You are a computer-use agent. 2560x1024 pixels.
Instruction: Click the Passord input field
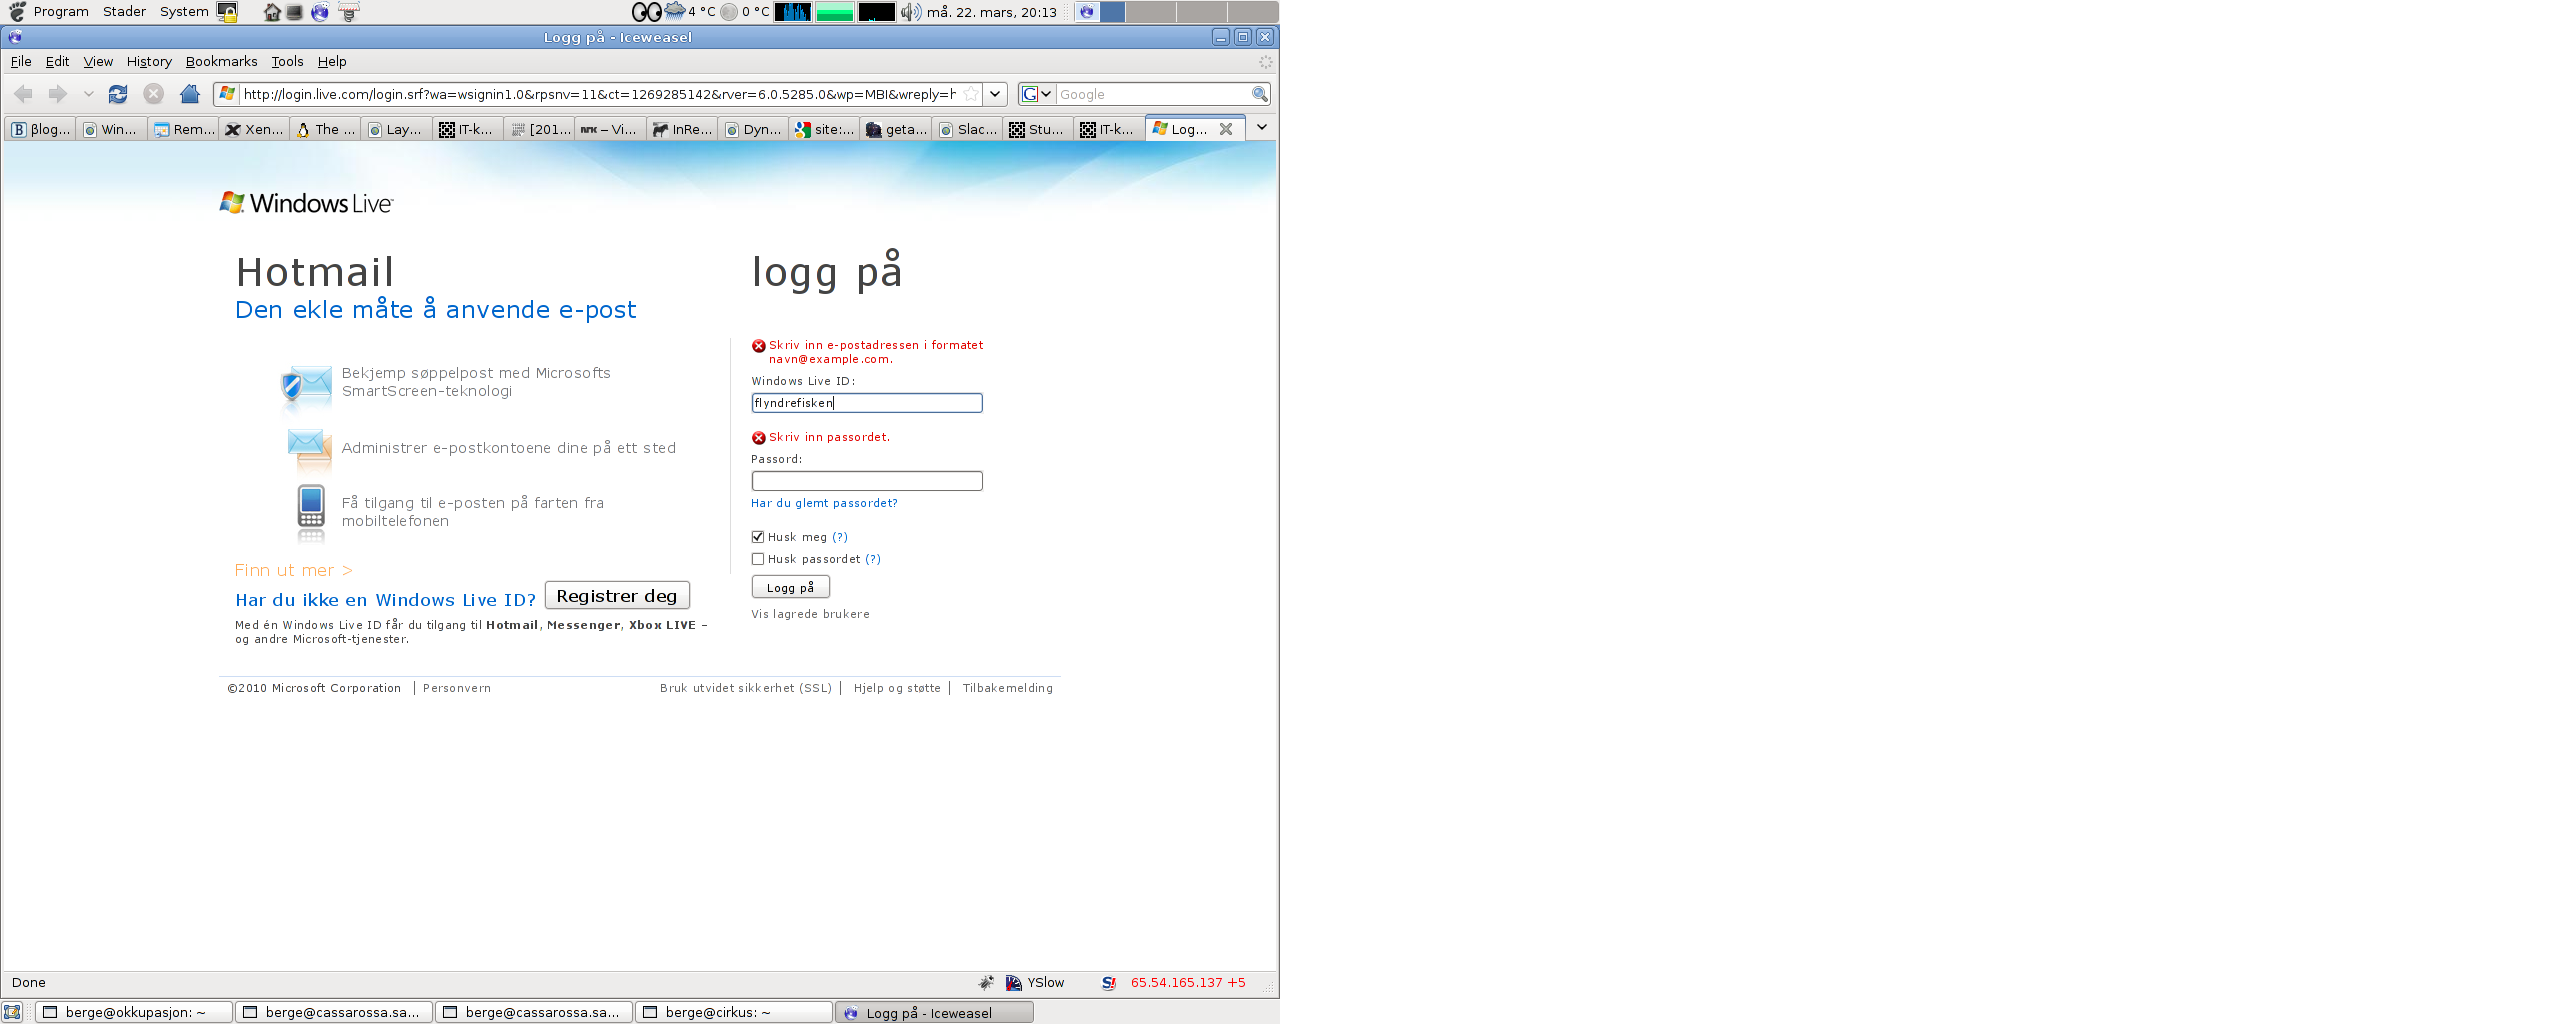pos(867,481)
